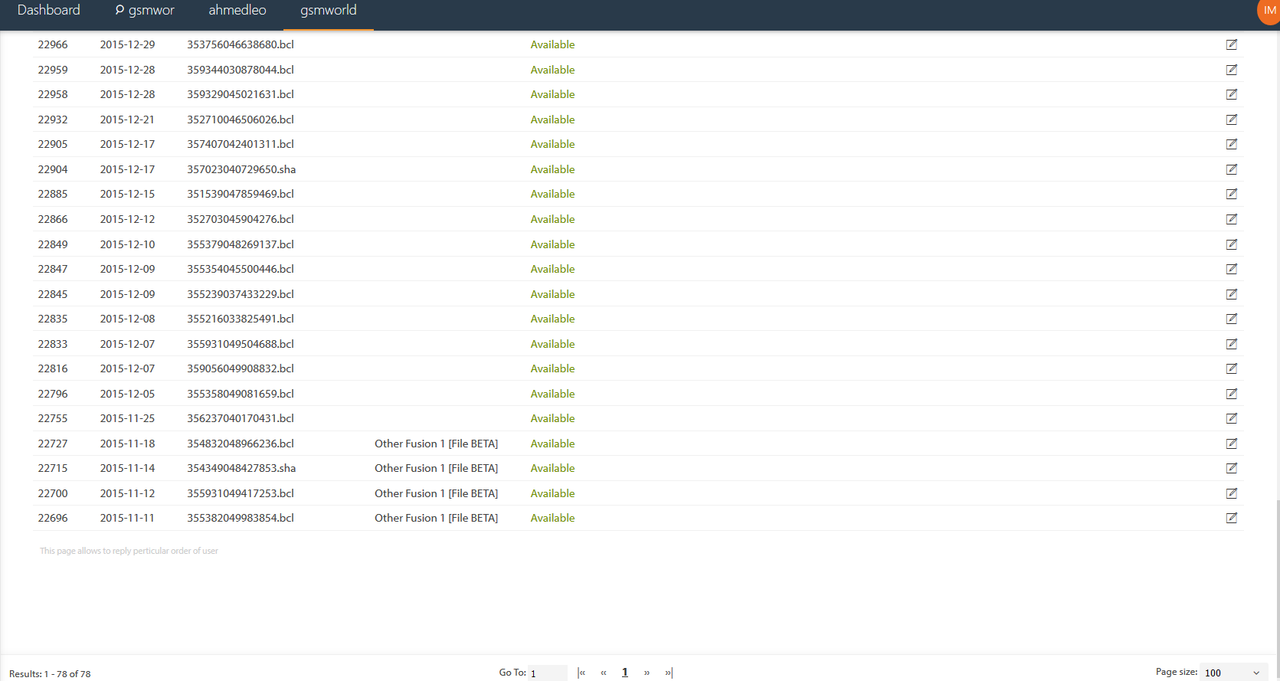Open reply icon for order 22958
This screenshot has width=1280, height=681.
[x=1231, y=94]
